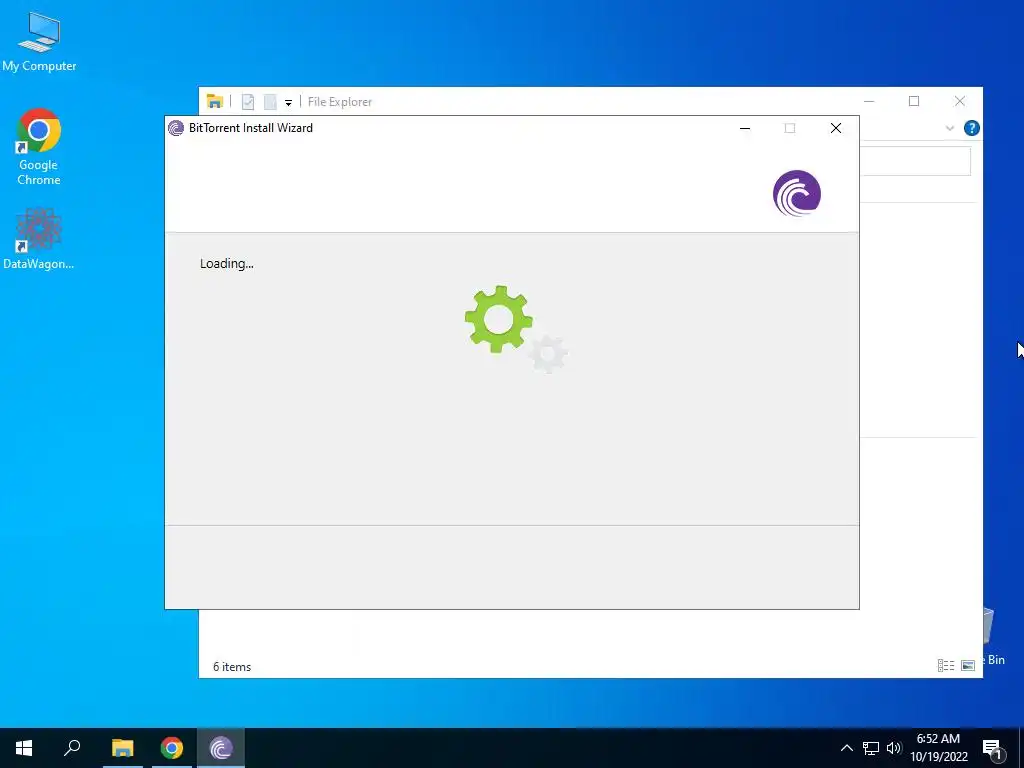Switch File Explorer to large icons view
Image resolution: width=1024 pixels, height=768 pixels.
968,665
